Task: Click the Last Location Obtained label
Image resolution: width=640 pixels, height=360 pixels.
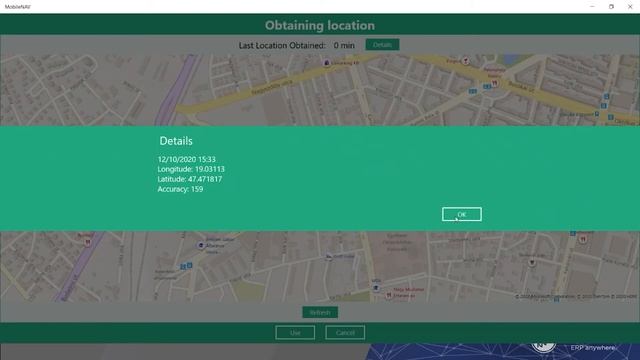Action: point(282,45)
